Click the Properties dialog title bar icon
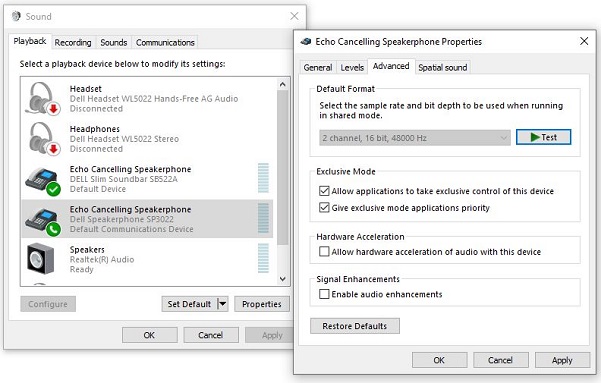 (x=306, y=41)
